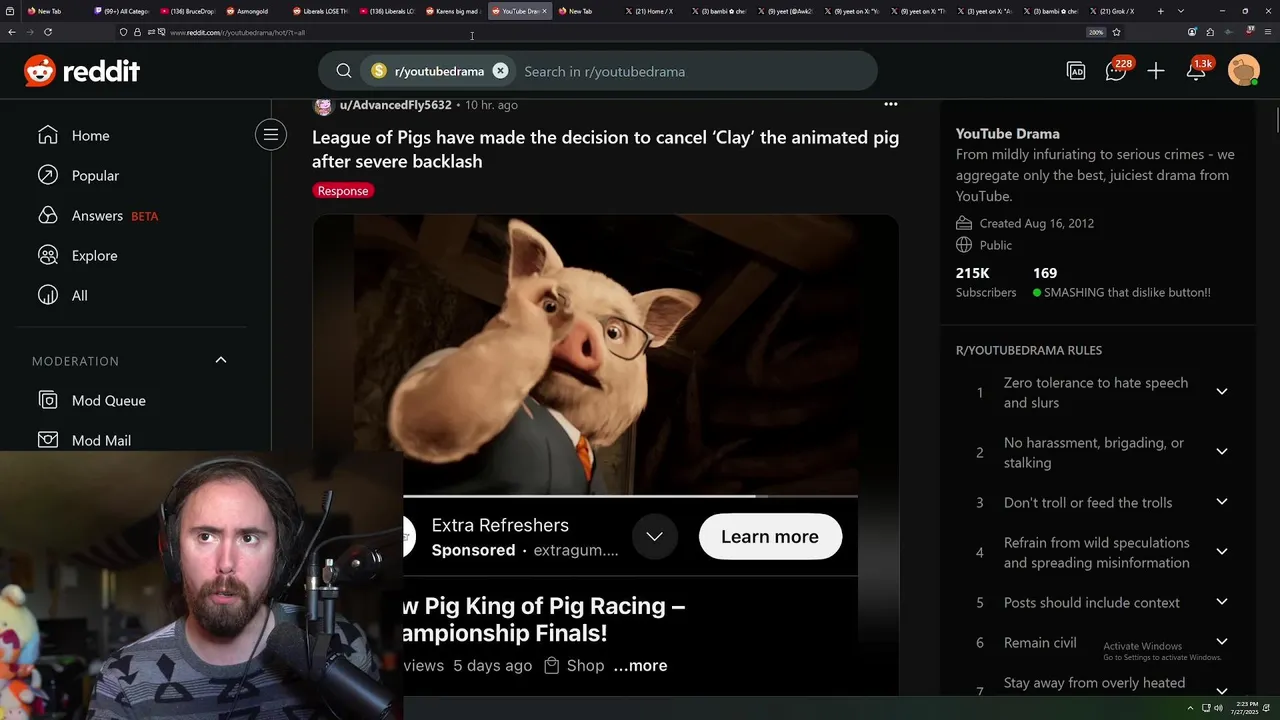Go to Popular in left sidebar

[x=95, y=175]
